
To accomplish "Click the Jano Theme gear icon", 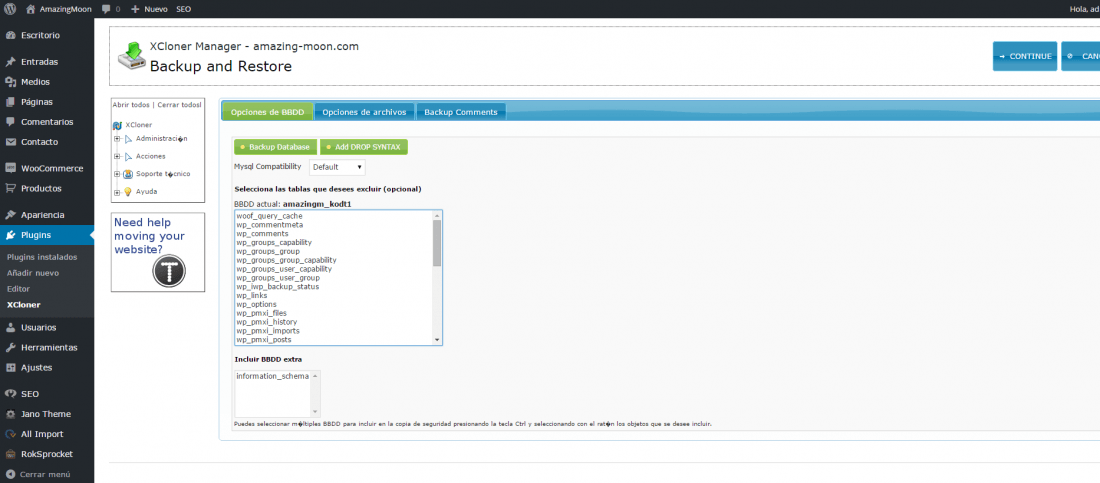I will (11, 414).
